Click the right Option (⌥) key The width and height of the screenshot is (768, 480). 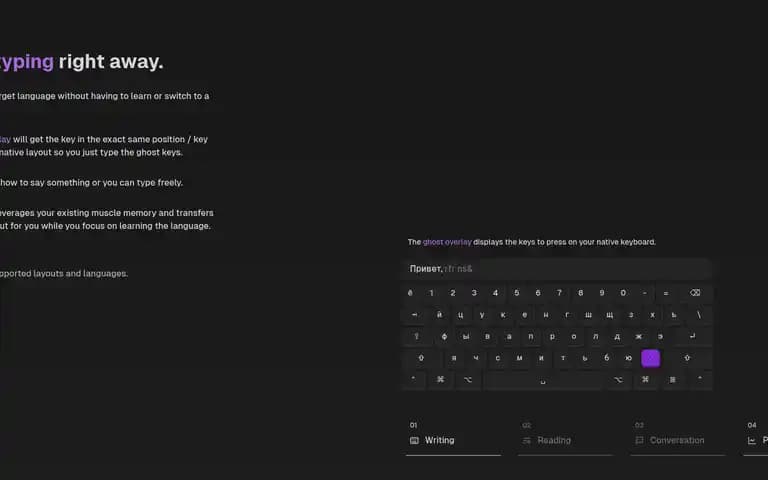(x=618, y=380)
